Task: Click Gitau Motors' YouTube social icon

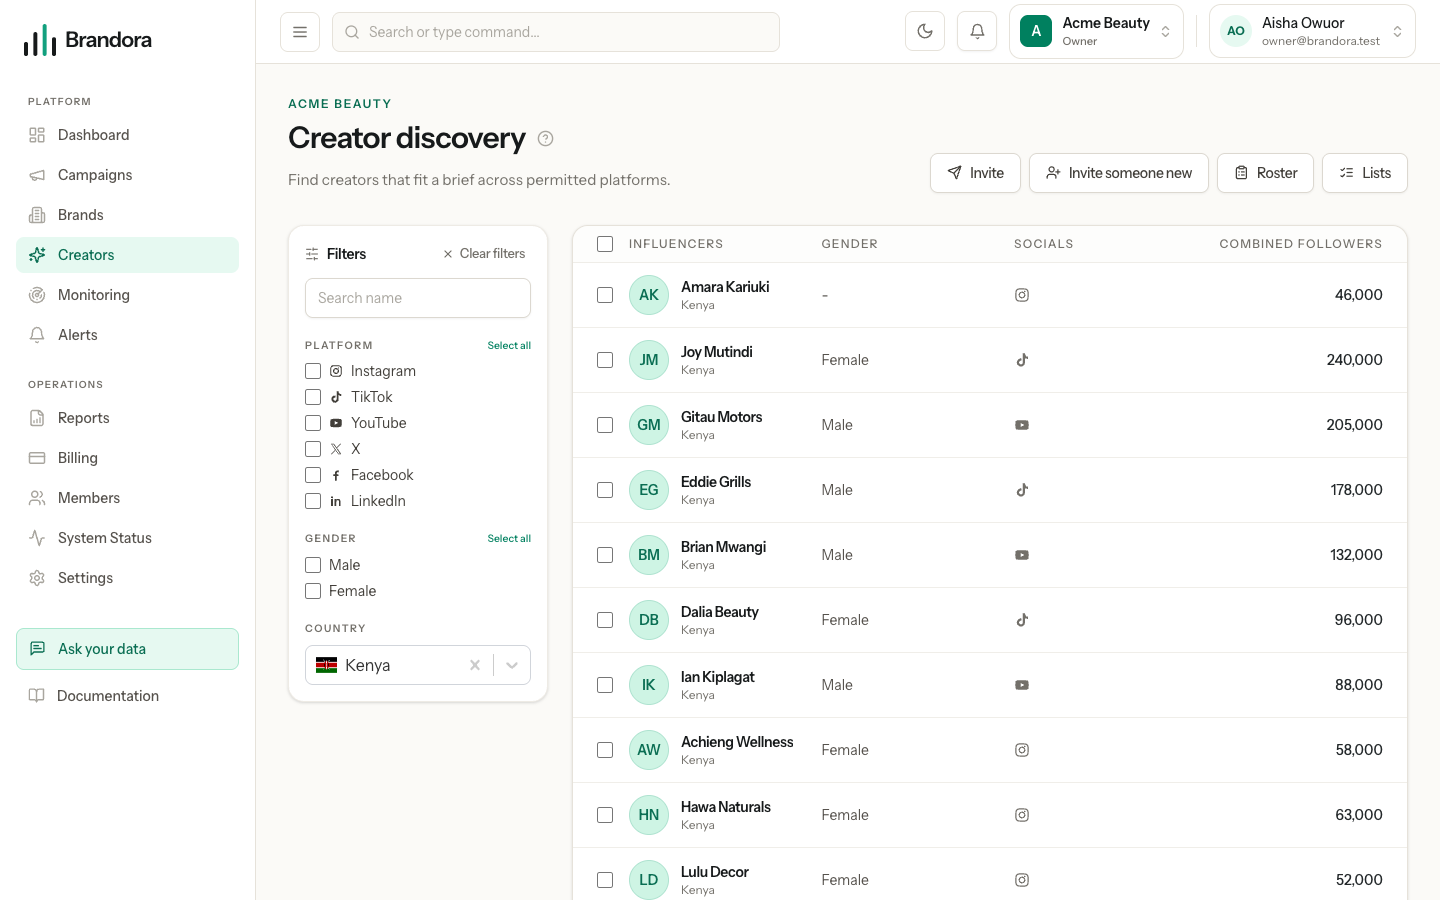Action: pyautogui.click(x=1022, y=425)
